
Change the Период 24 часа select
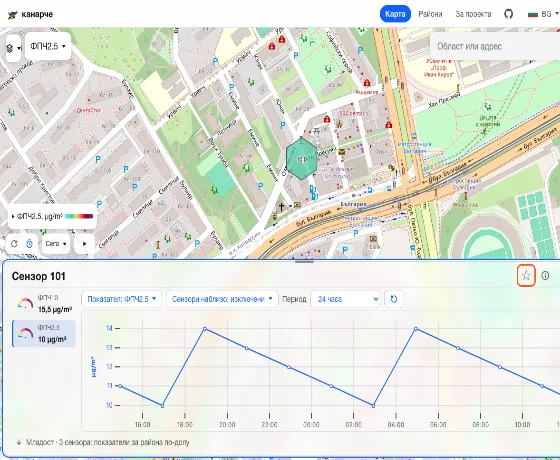345,299
